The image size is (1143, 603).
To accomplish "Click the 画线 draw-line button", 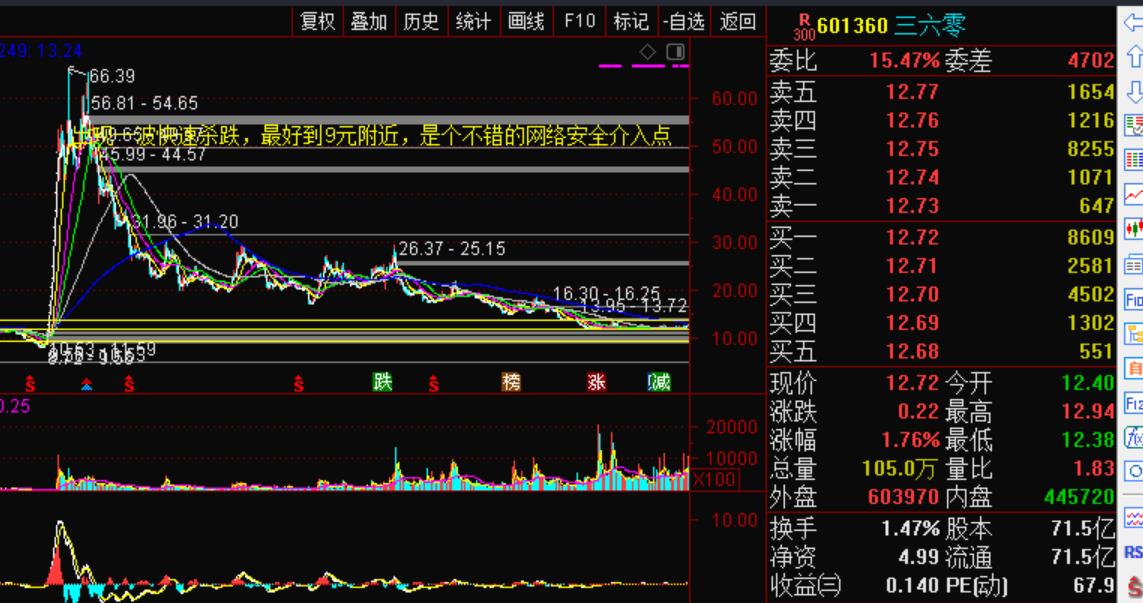I will (524, 20).
